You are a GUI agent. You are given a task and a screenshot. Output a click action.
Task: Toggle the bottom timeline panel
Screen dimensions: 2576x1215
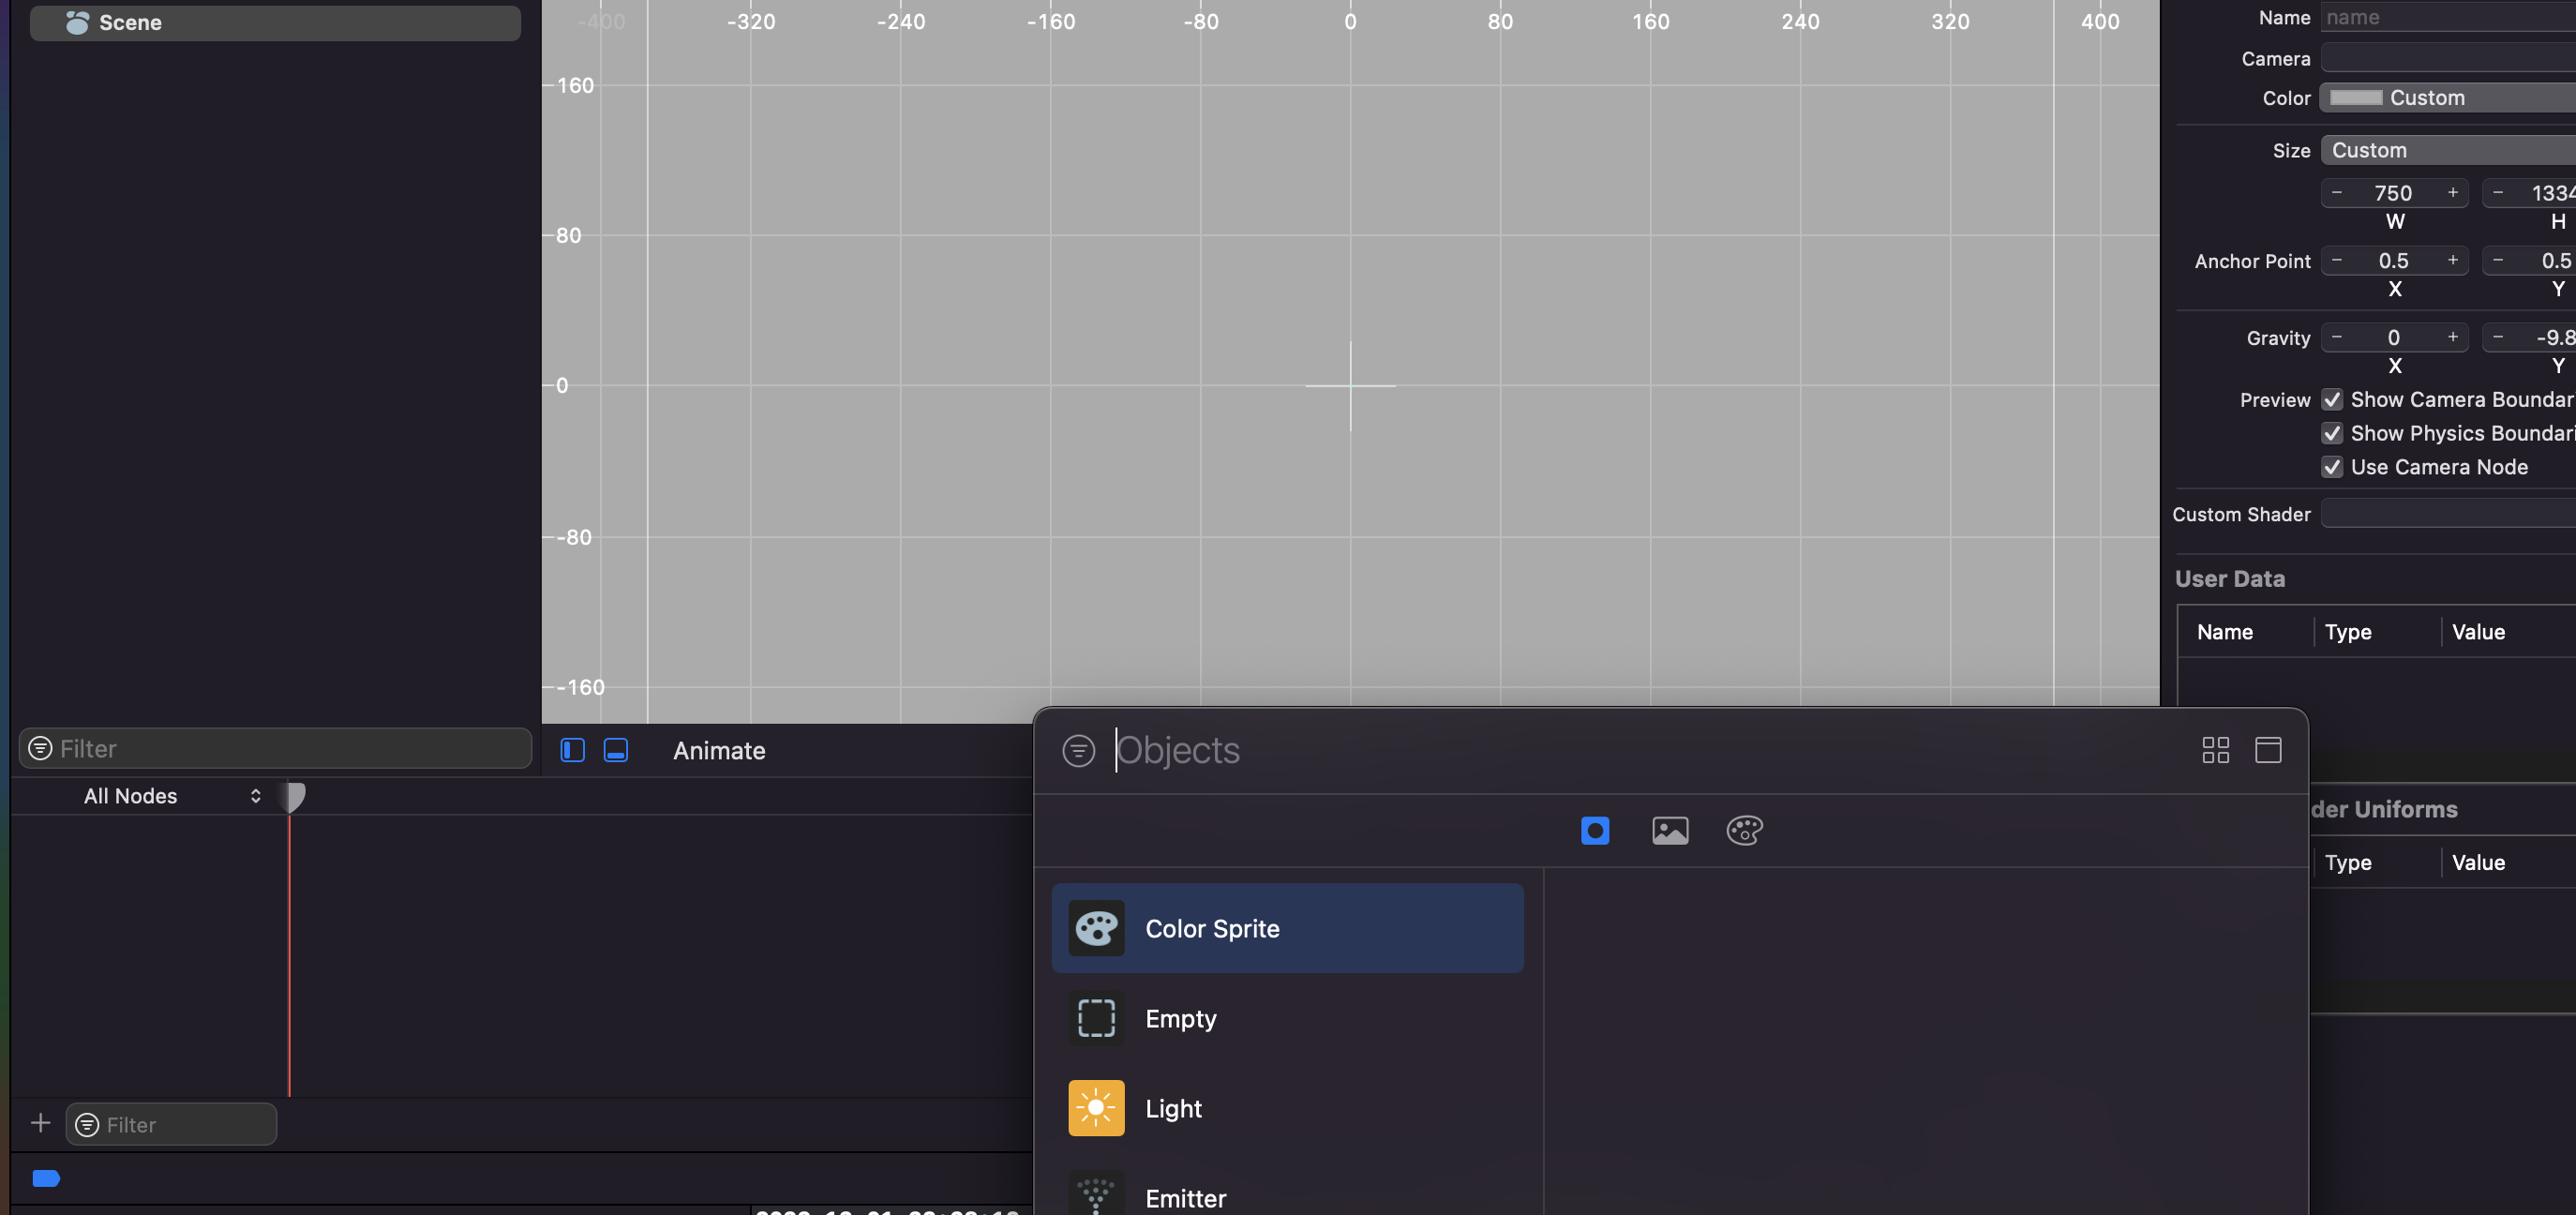pos(615,750)
